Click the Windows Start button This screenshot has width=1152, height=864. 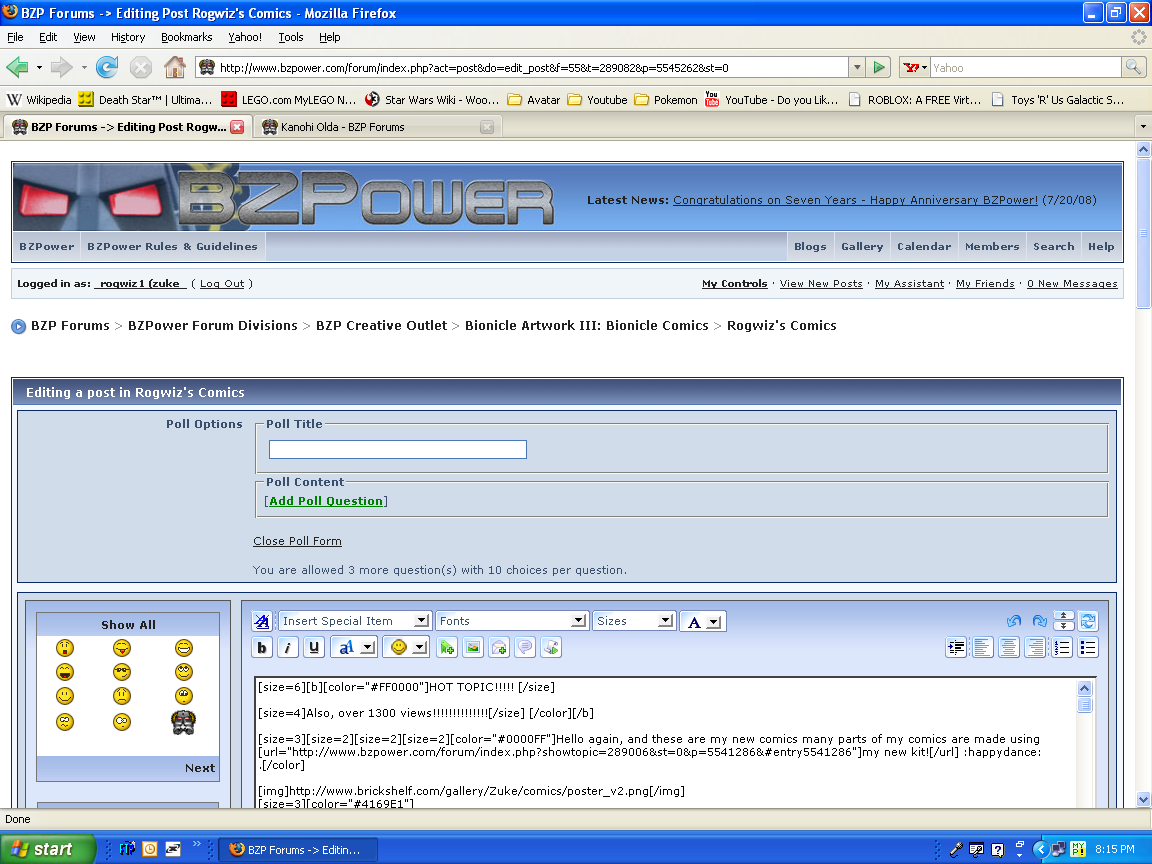47,849
